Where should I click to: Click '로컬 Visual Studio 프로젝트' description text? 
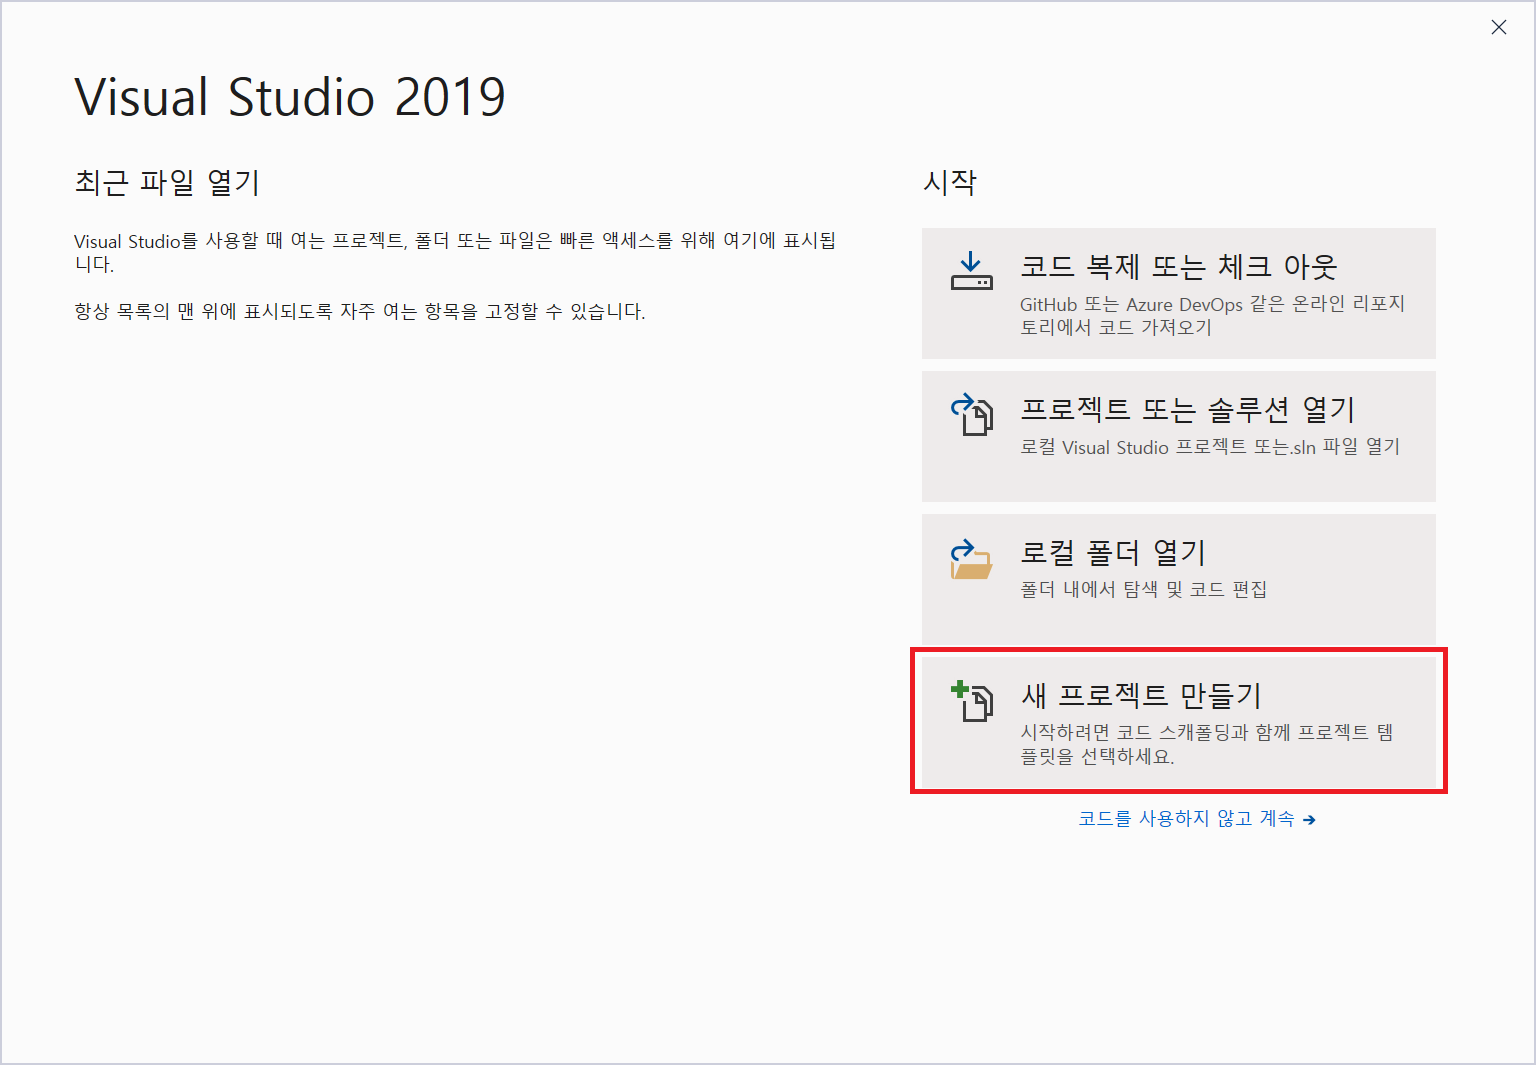click(x=1210, y=447)
